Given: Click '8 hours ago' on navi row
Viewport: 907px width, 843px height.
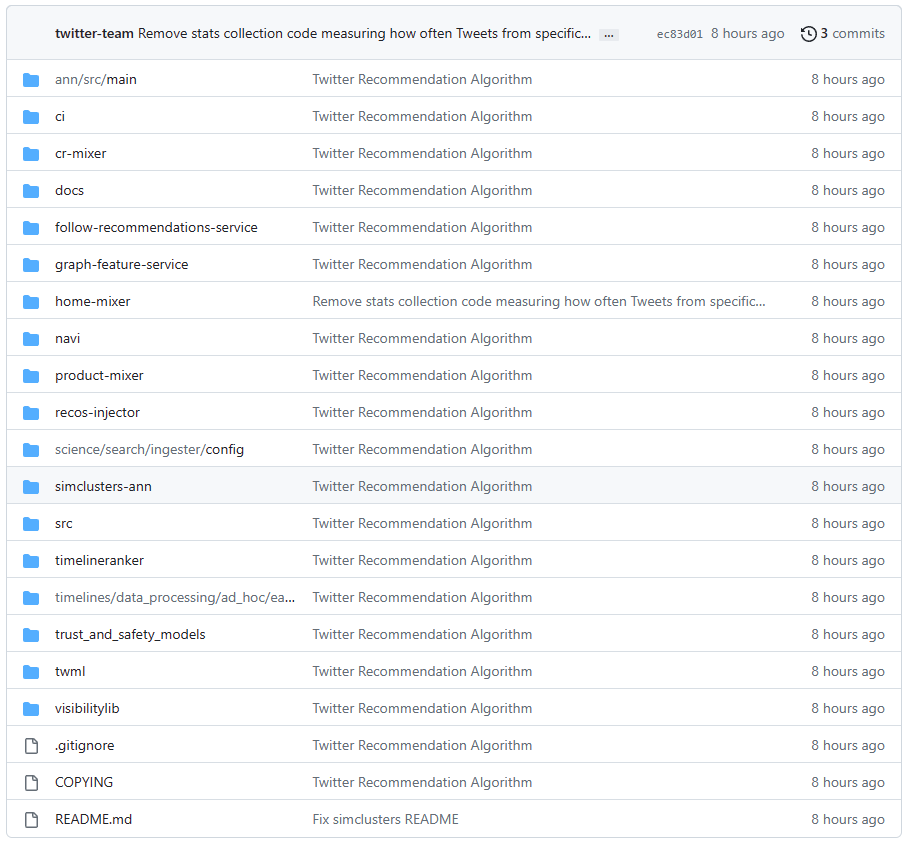Looking at the screenshot, I should point(847,338).
